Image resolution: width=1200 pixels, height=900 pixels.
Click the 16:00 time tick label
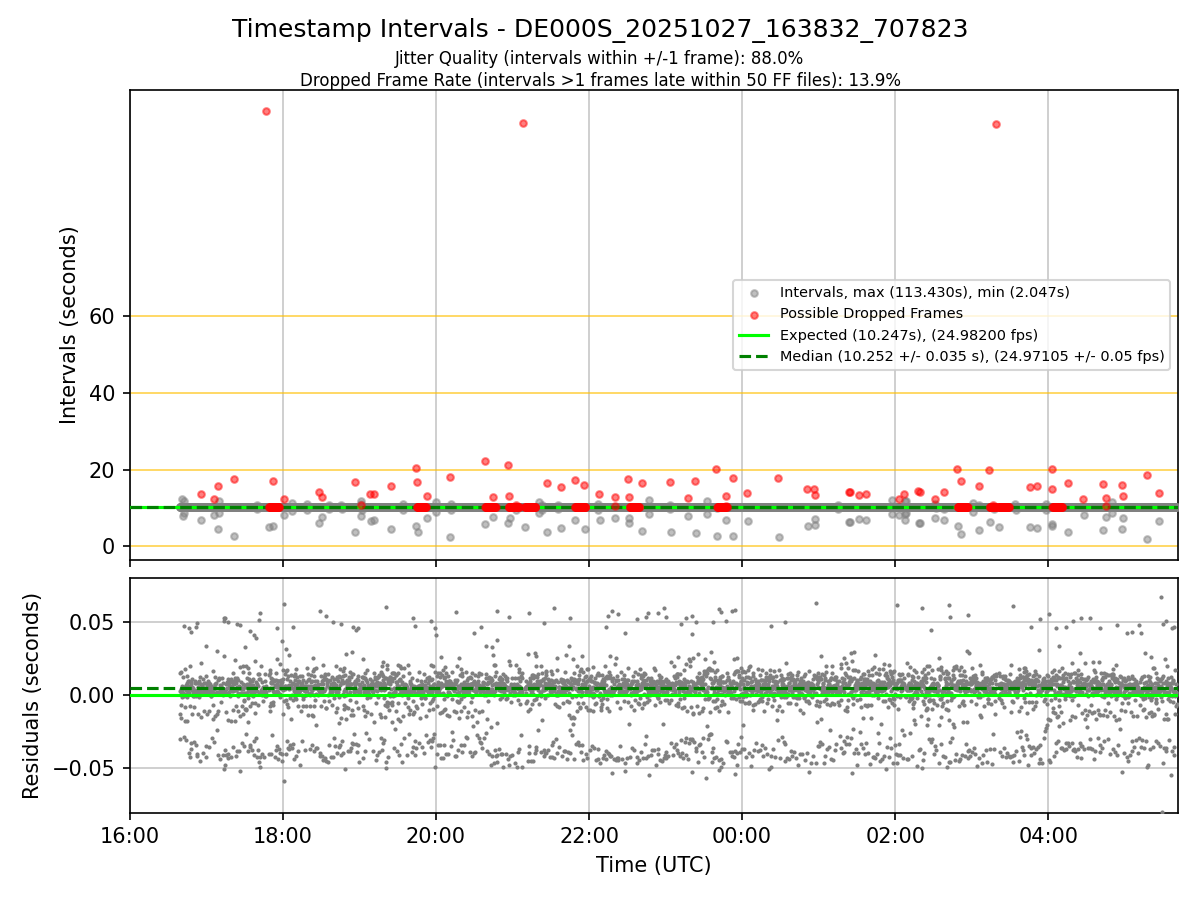pos(130,835)
